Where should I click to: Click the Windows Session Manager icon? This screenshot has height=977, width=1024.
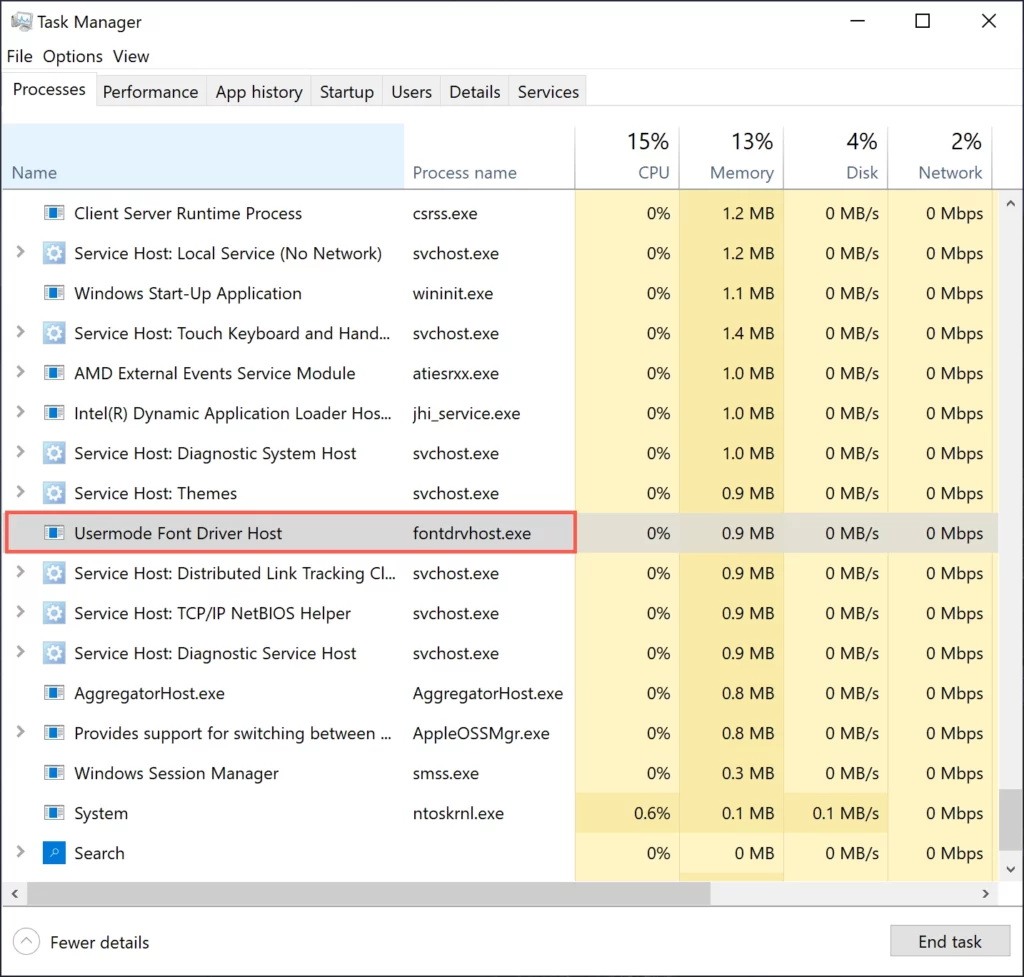[54, 773]
